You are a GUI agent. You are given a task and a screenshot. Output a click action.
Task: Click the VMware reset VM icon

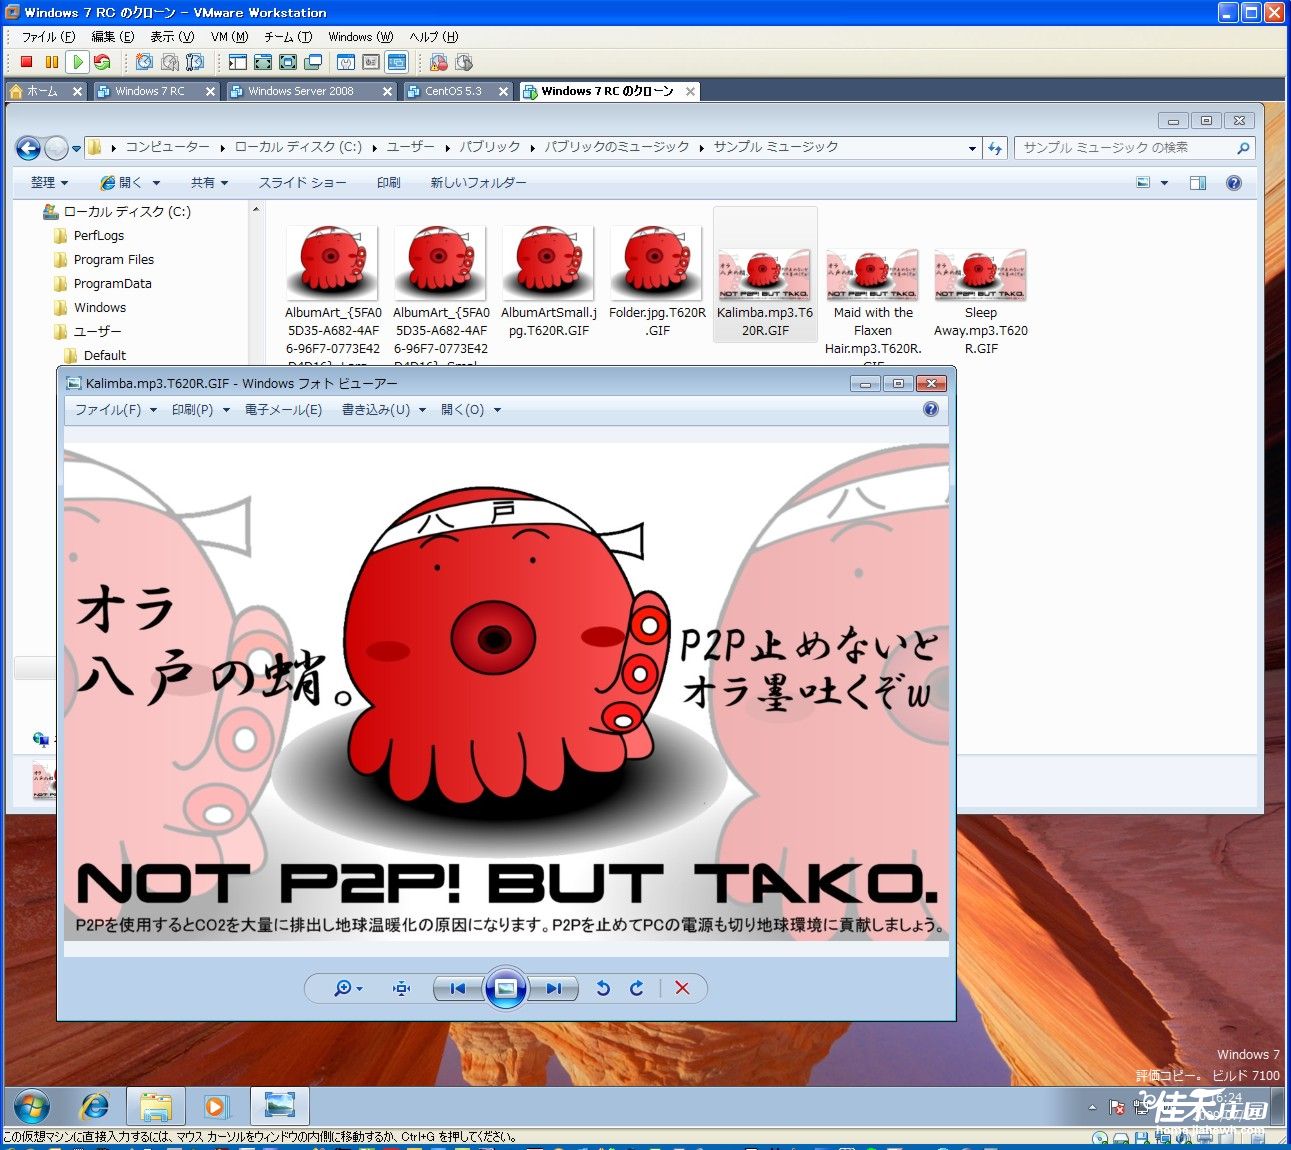tap(102, 62)
